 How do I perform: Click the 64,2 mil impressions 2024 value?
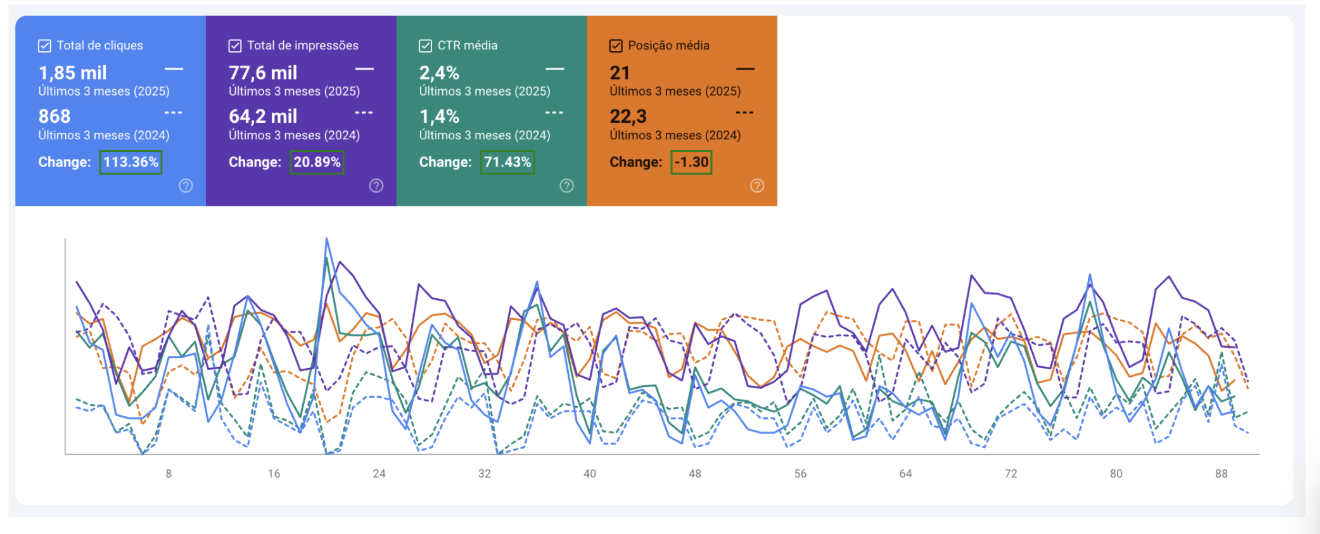(263, 116)
